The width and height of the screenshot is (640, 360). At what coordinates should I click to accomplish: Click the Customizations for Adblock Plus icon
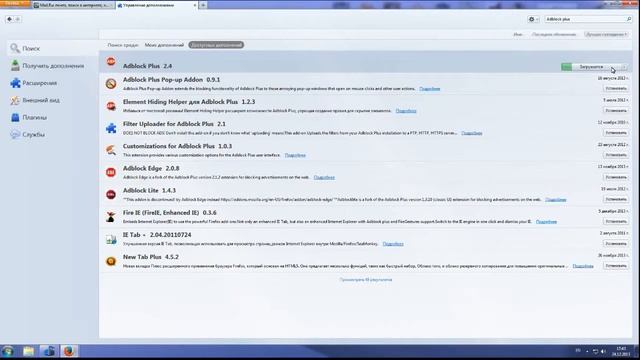111,150
